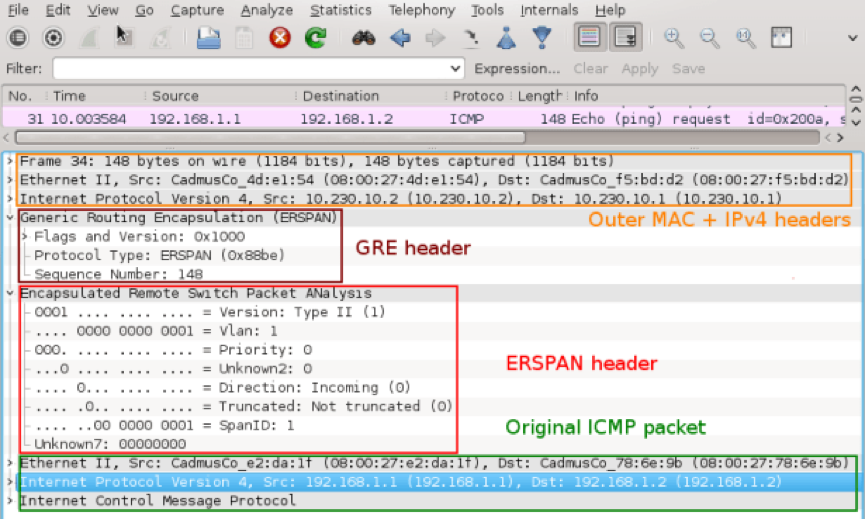This screenshot has height=519, width=865.
Task: Collapse Encapsulated Remote Switch Packet Analysis tree
Action: pyautogui.click(x=10, y=293)
